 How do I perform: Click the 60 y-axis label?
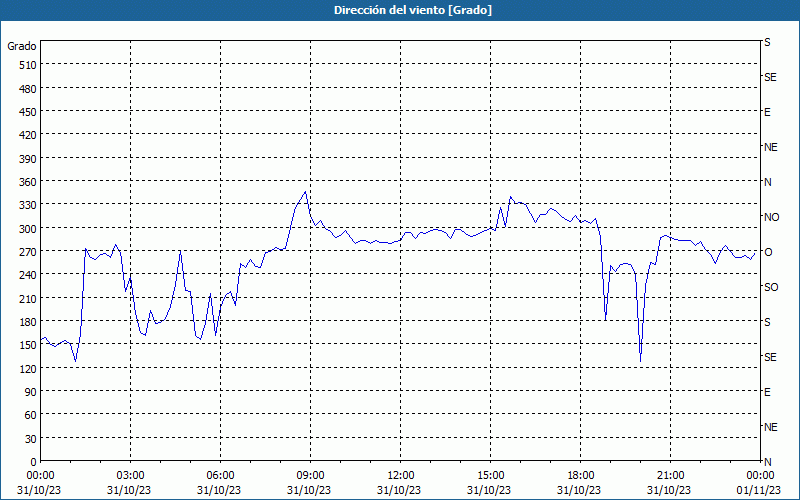click(x=31, y=415)
